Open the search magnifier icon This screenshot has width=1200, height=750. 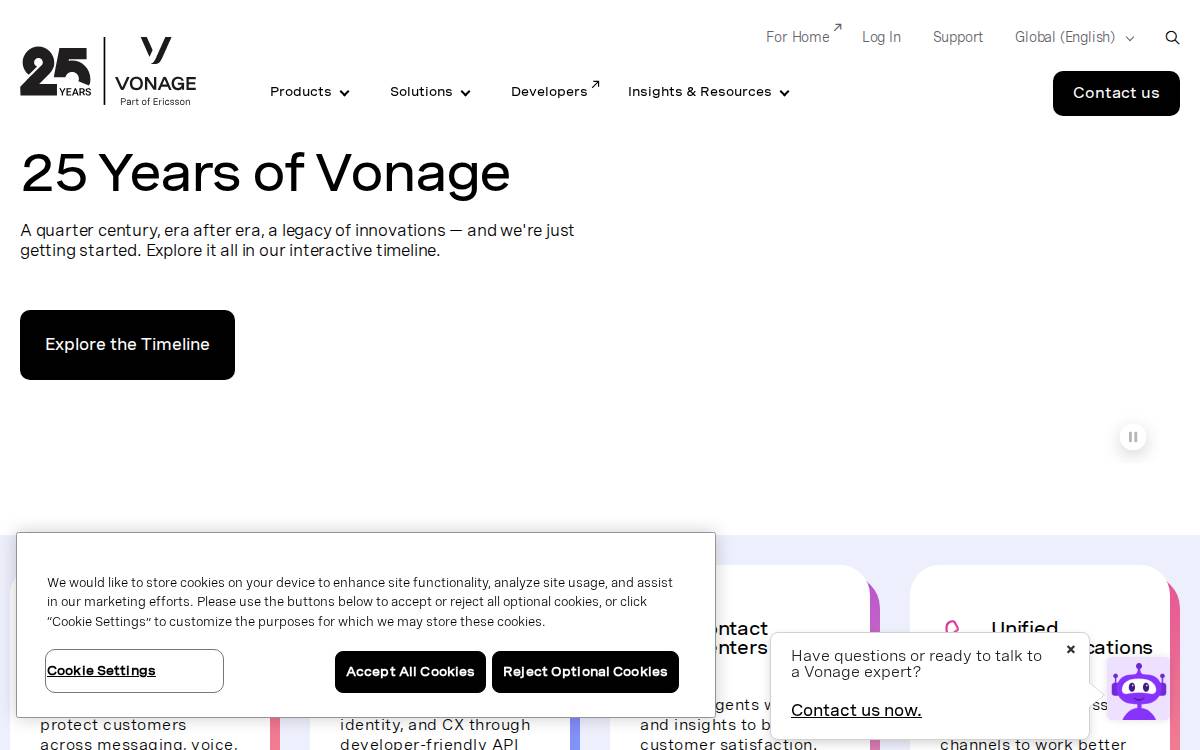point(1172,38)
